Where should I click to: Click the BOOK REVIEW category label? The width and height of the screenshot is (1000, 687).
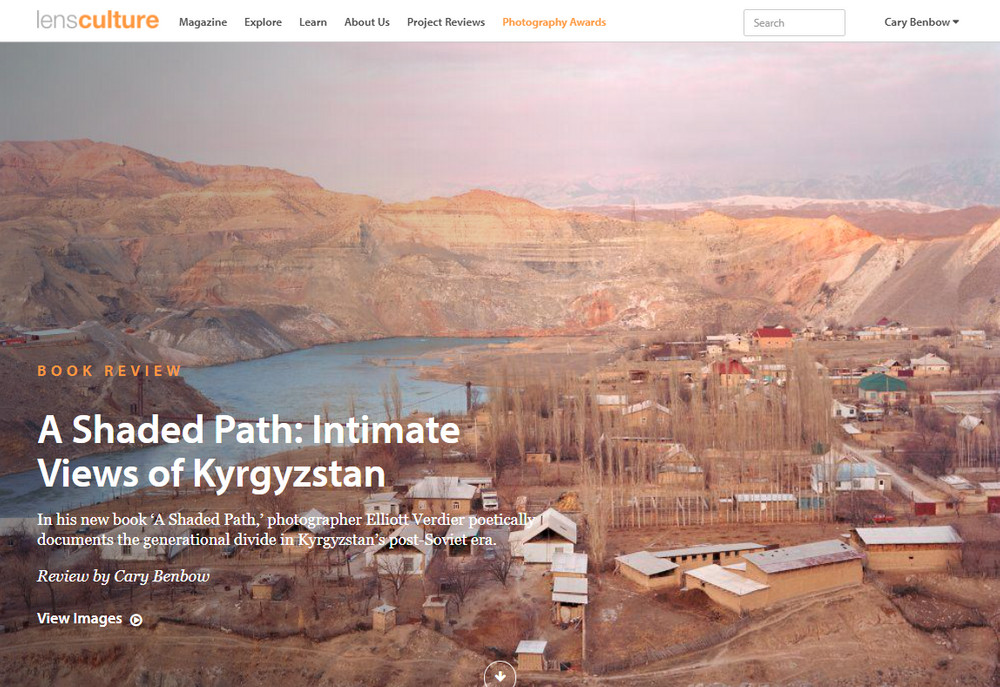point(110,371)
